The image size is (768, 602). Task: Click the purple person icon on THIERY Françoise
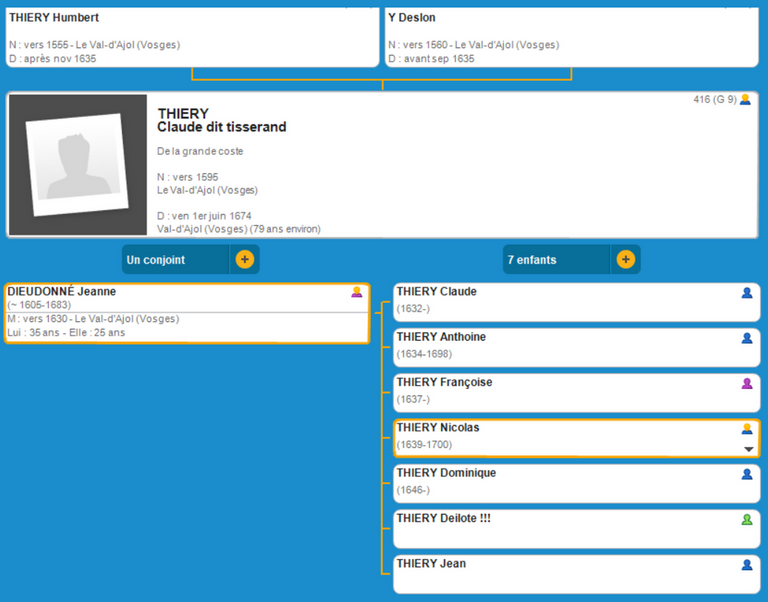pos(746,383)
